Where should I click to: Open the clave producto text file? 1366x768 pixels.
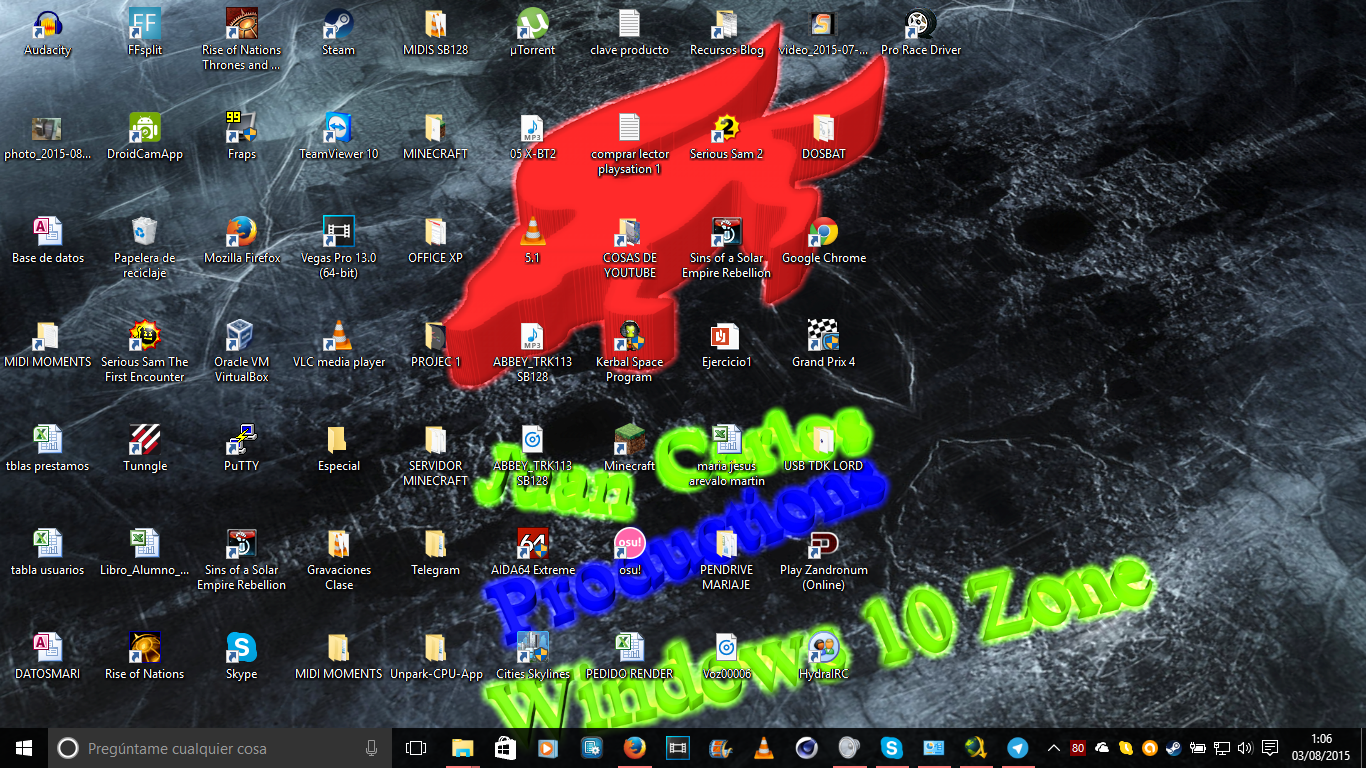tap(629, 32)
